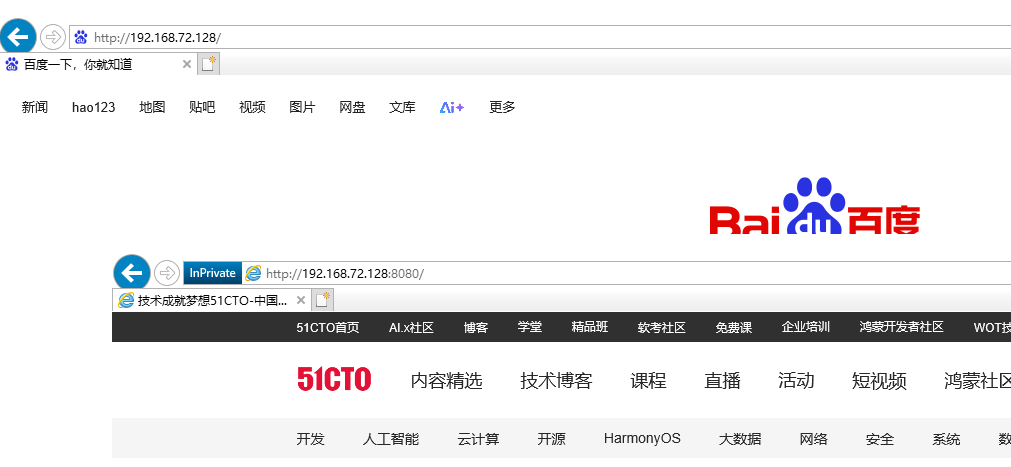The image size is (1011, 467).
Task: Open the 图片 link on Baidu
Action: point(302,108)
